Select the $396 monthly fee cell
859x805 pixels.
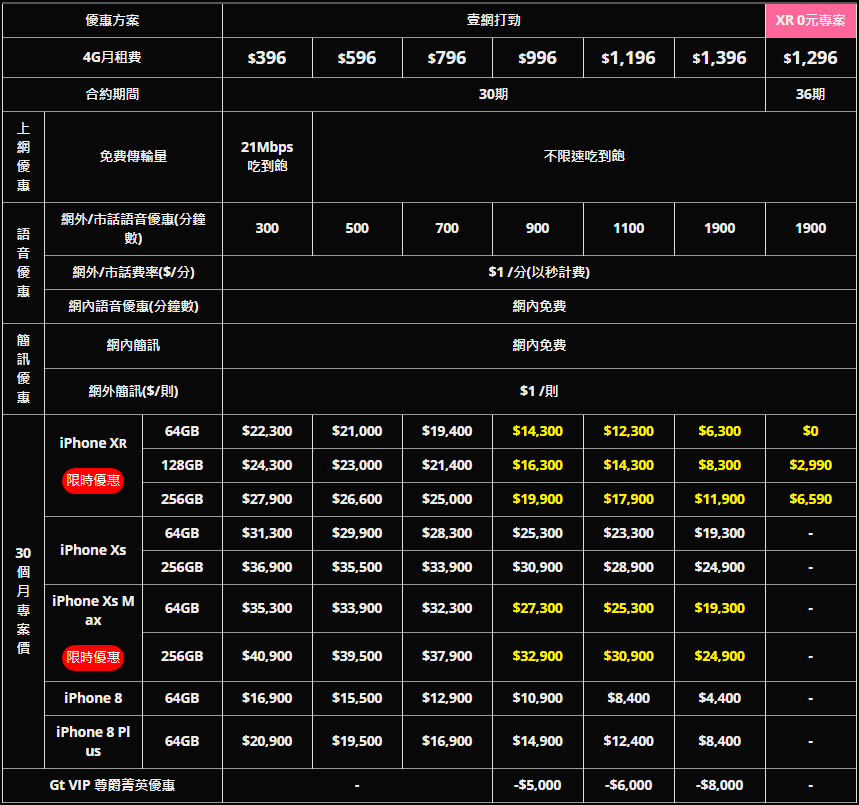[267, 58]
